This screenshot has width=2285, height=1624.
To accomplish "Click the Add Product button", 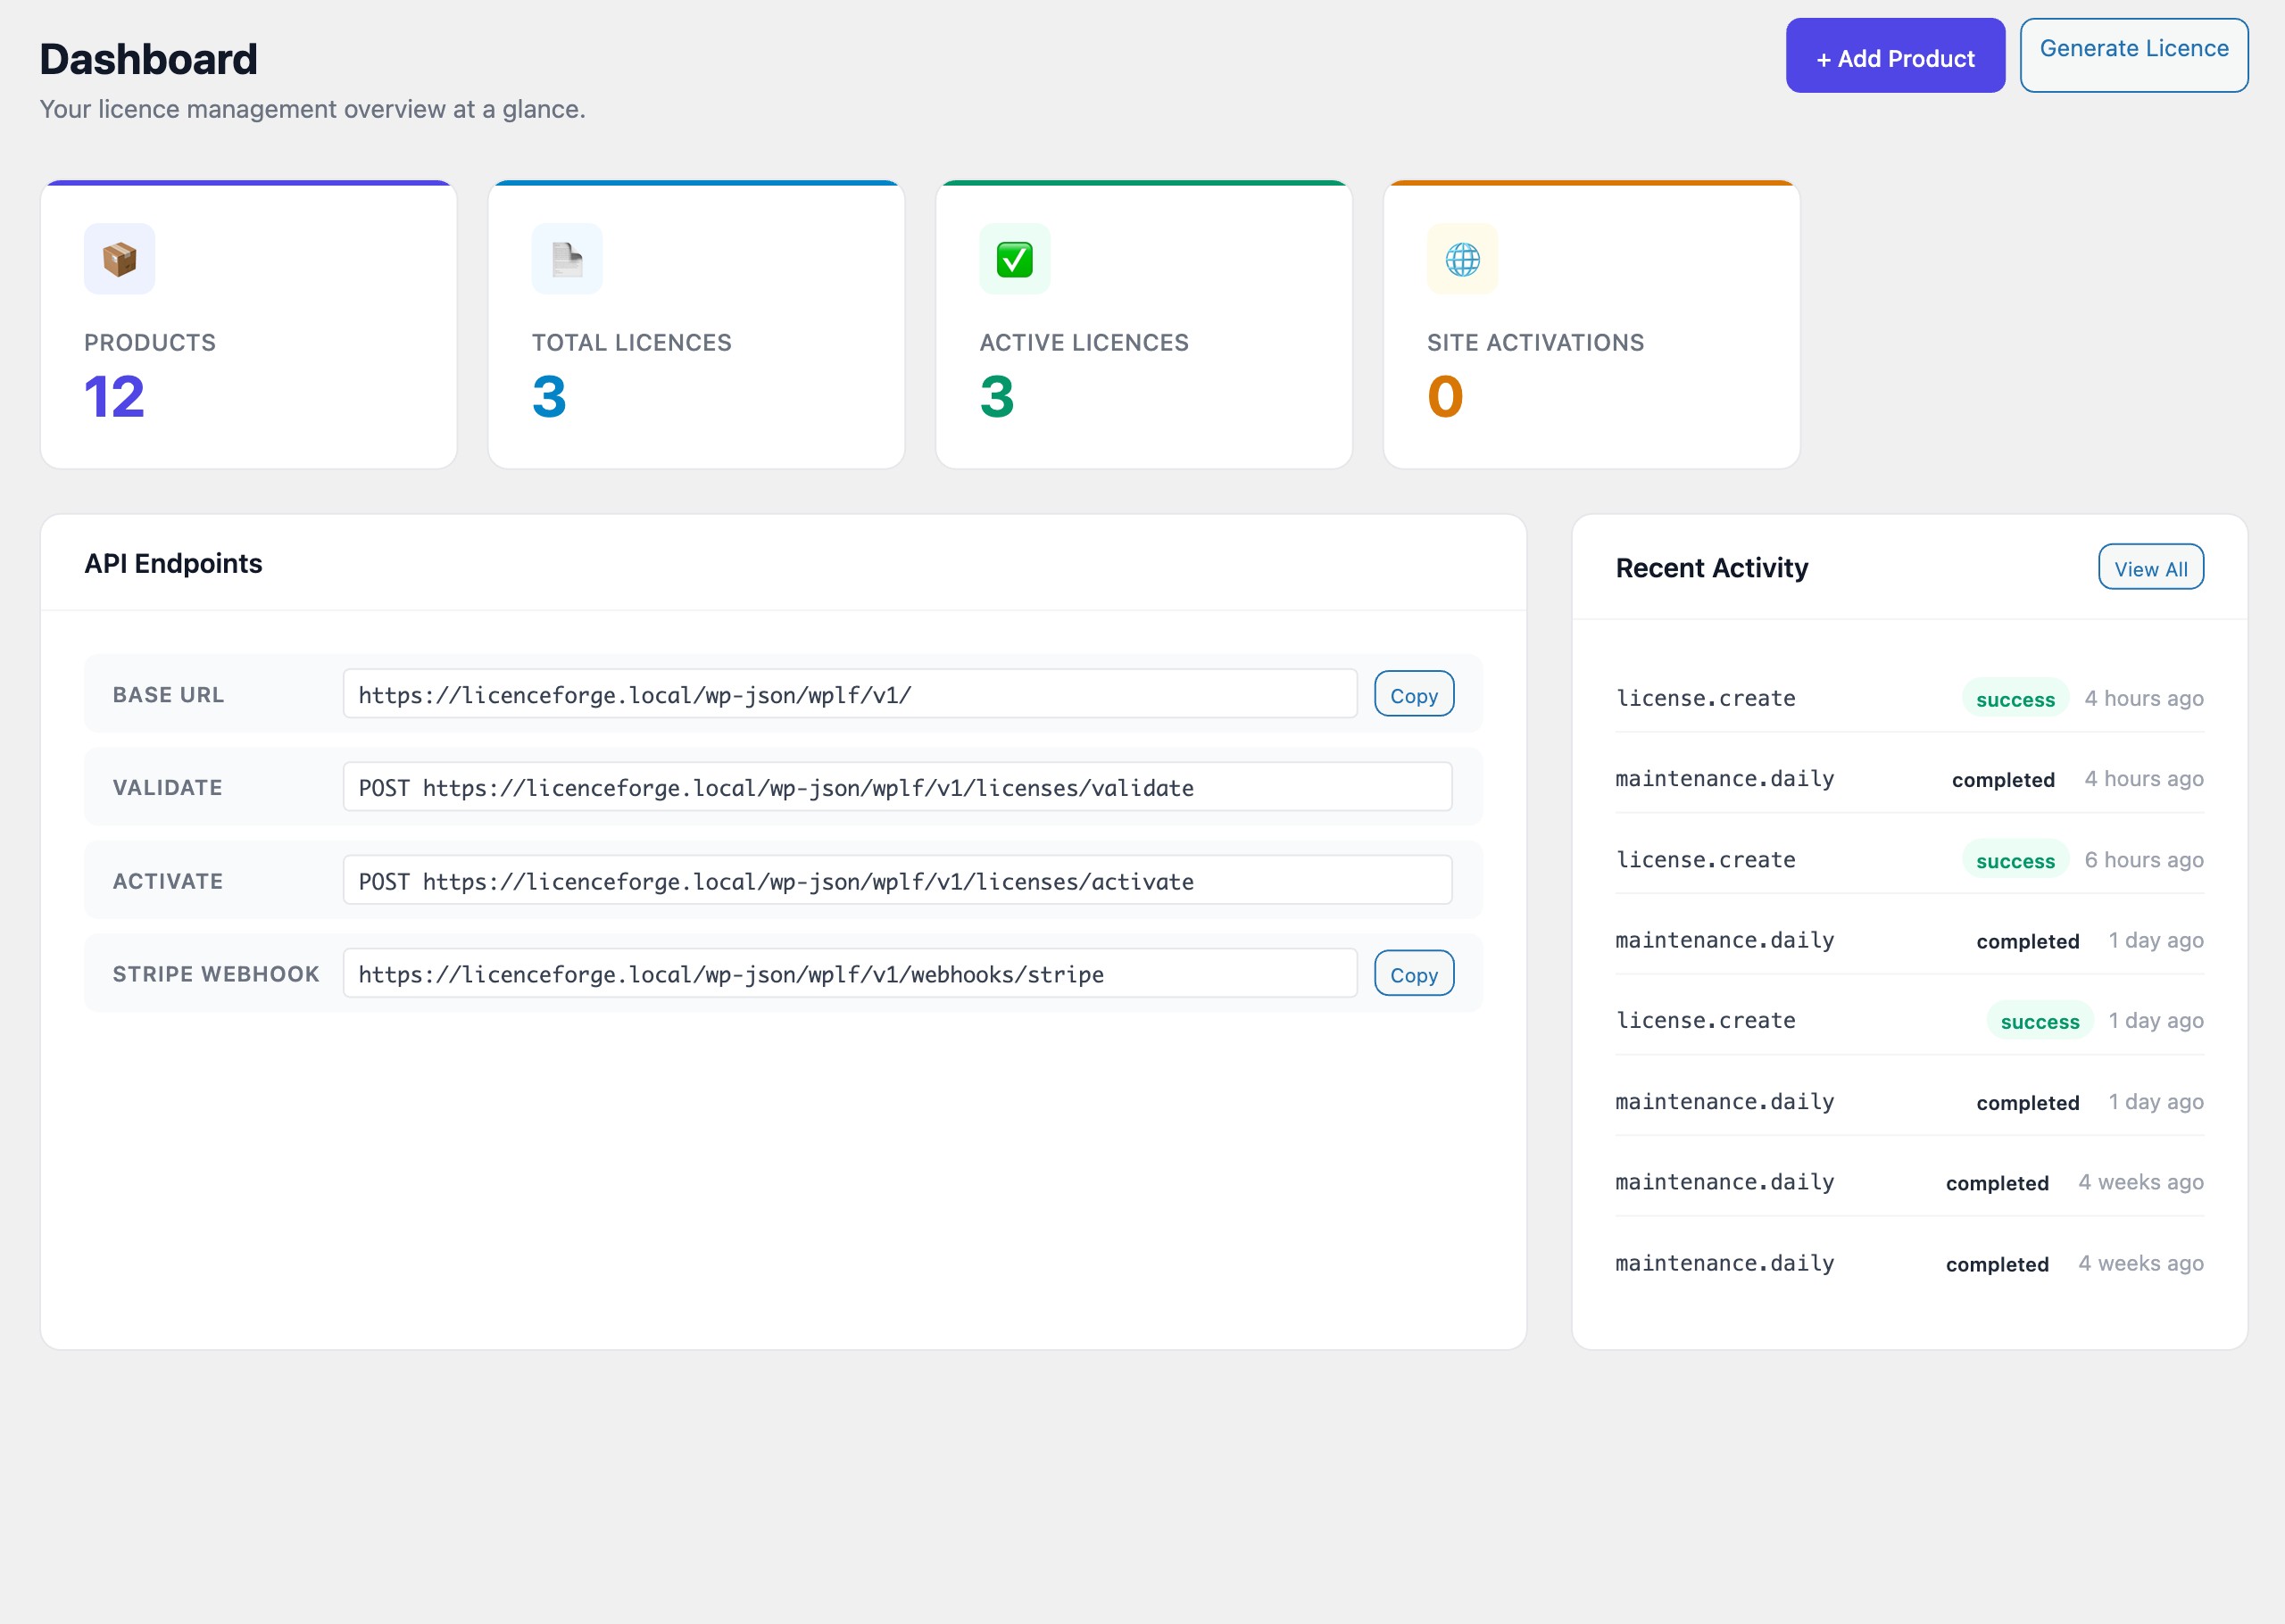I will point(1895,56).
